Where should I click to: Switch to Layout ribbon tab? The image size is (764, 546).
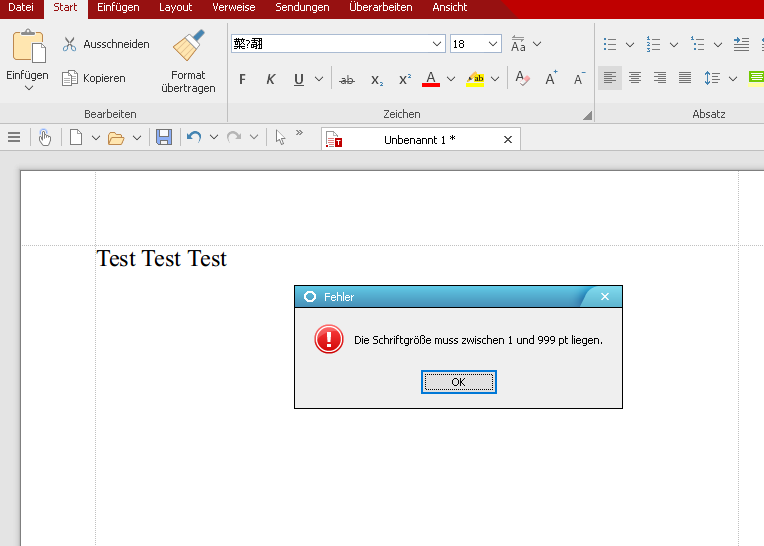point(175,7)
